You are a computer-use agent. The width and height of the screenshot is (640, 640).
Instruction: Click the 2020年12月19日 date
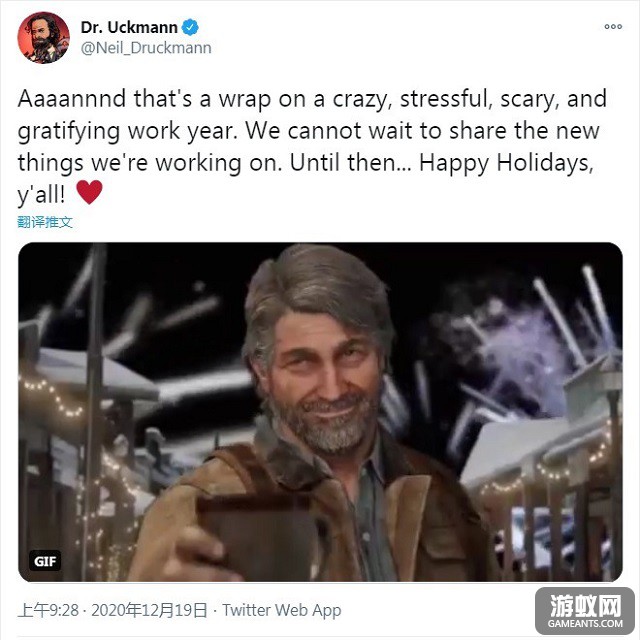[149, 610]
